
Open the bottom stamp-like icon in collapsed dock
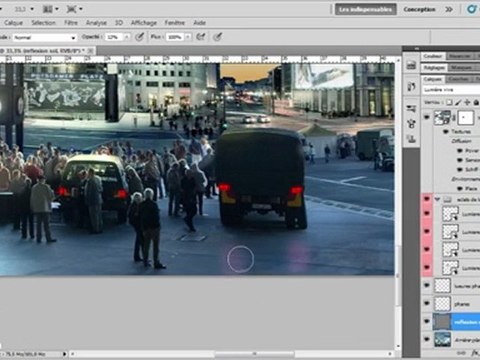[x=411, y=139]
